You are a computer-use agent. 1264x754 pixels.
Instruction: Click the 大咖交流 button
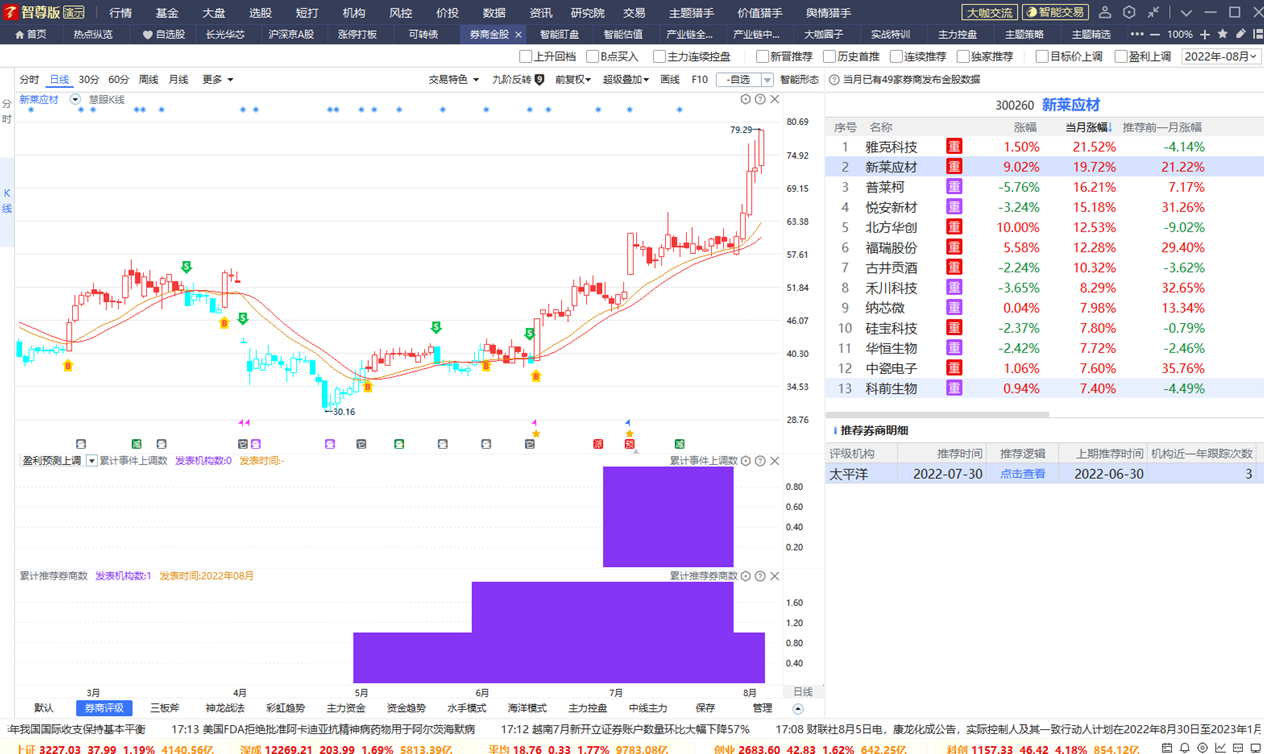[x=990, y=13]
